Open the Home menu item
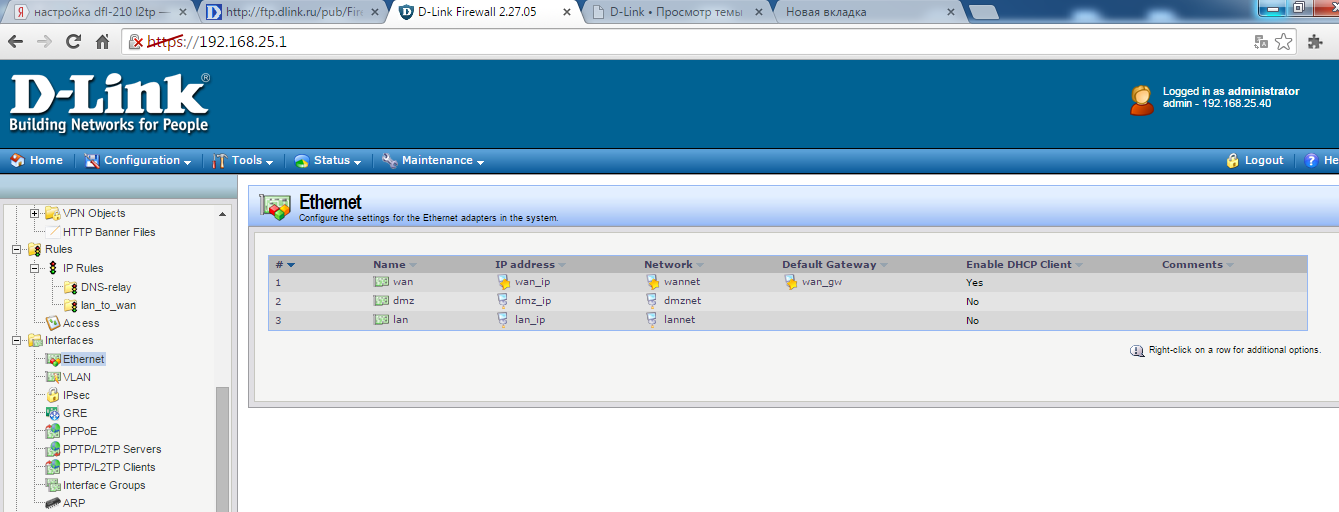Screen dimensions: 1339x512 [36, 160]
